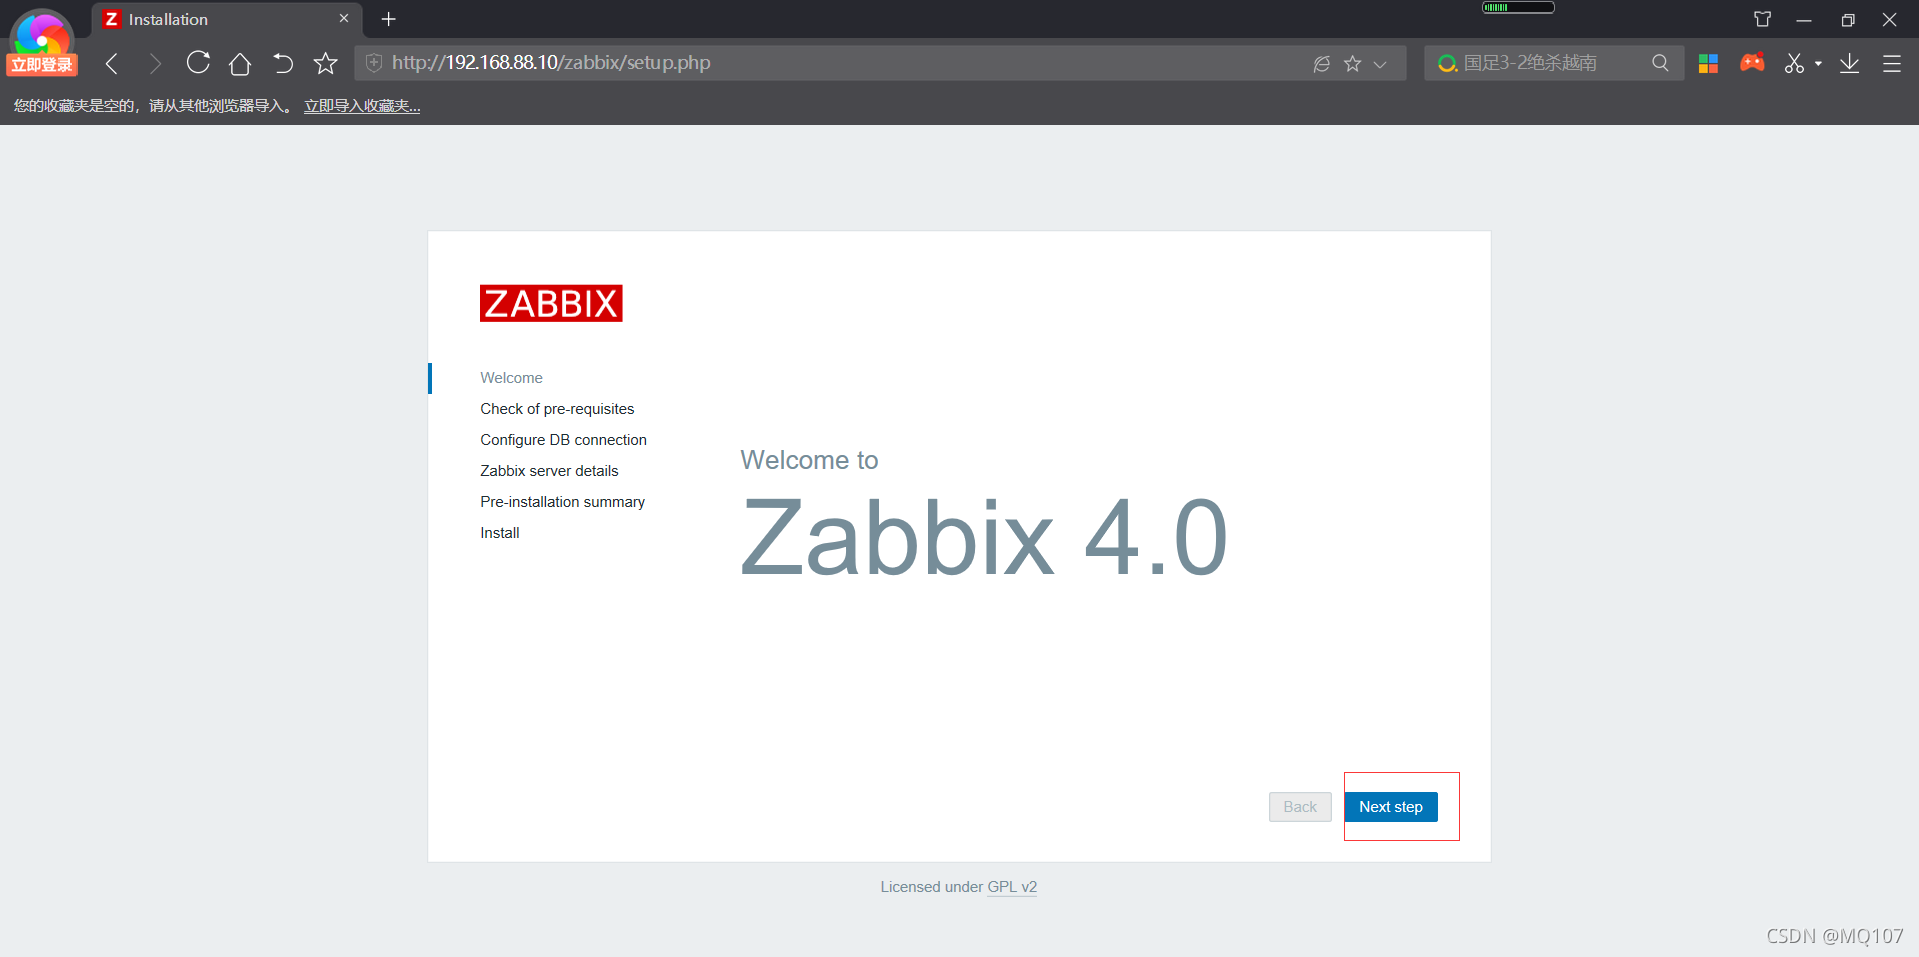
Task: Click the site security shield icon
Action: point(374,63)
